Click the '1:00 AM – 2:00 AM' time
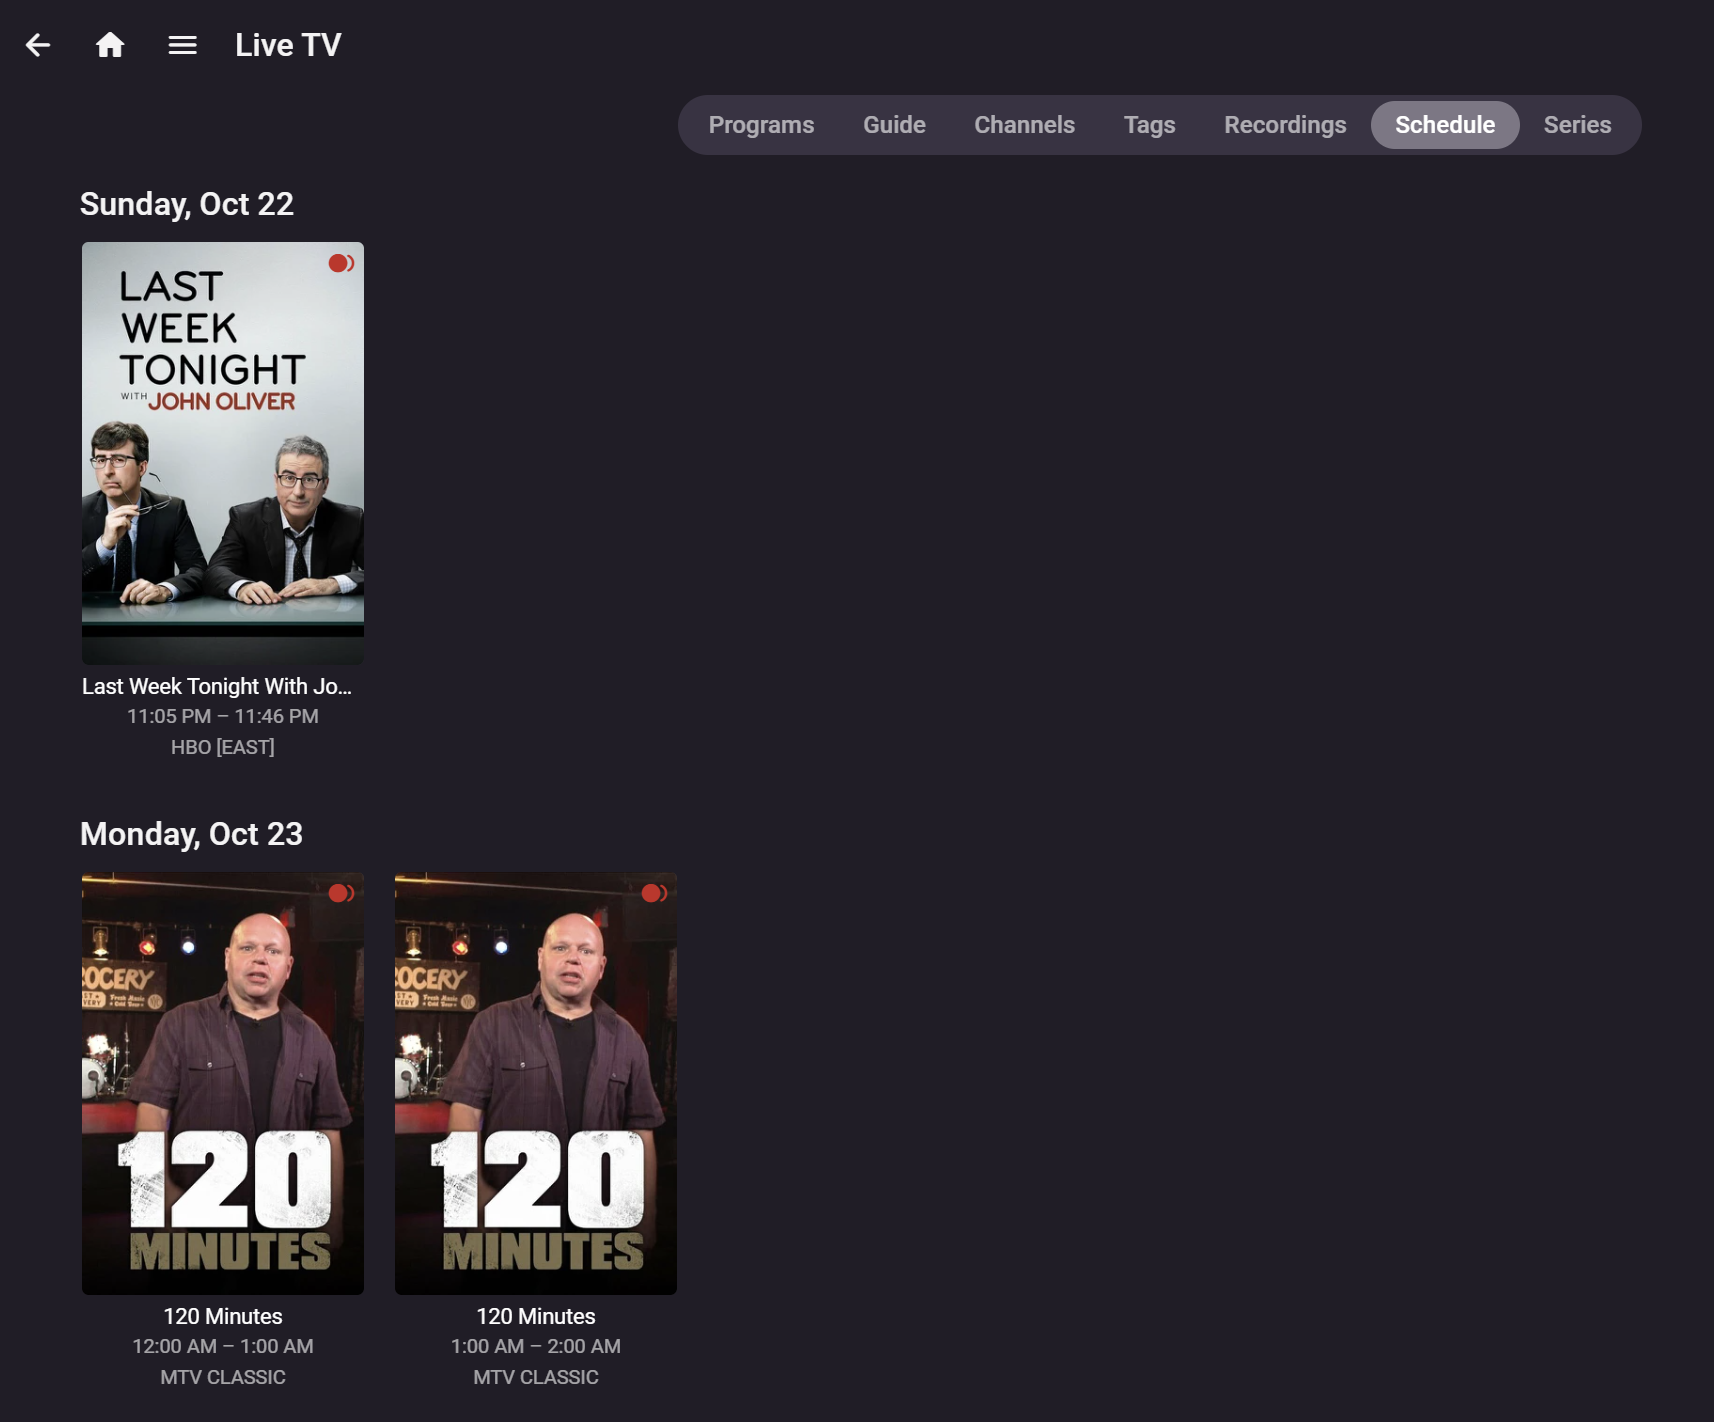Viewport: 1714px width, 1422px height. pos(536,1346)
